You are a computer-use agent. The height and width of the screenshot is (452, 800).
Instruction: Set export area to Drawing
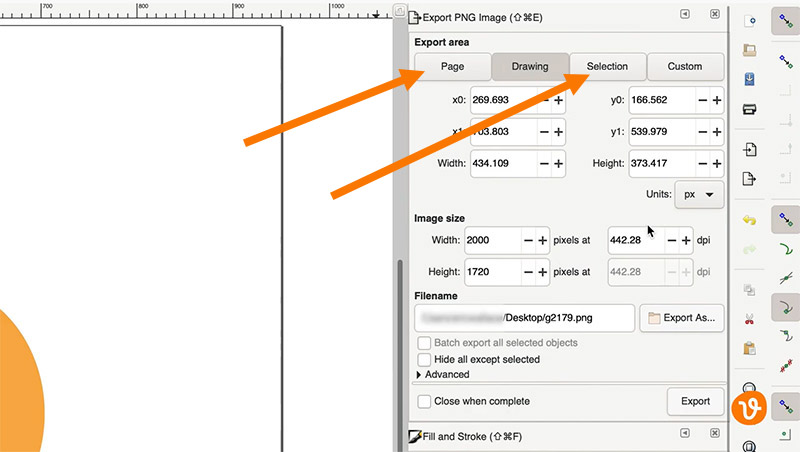click(x=530, y=66)
